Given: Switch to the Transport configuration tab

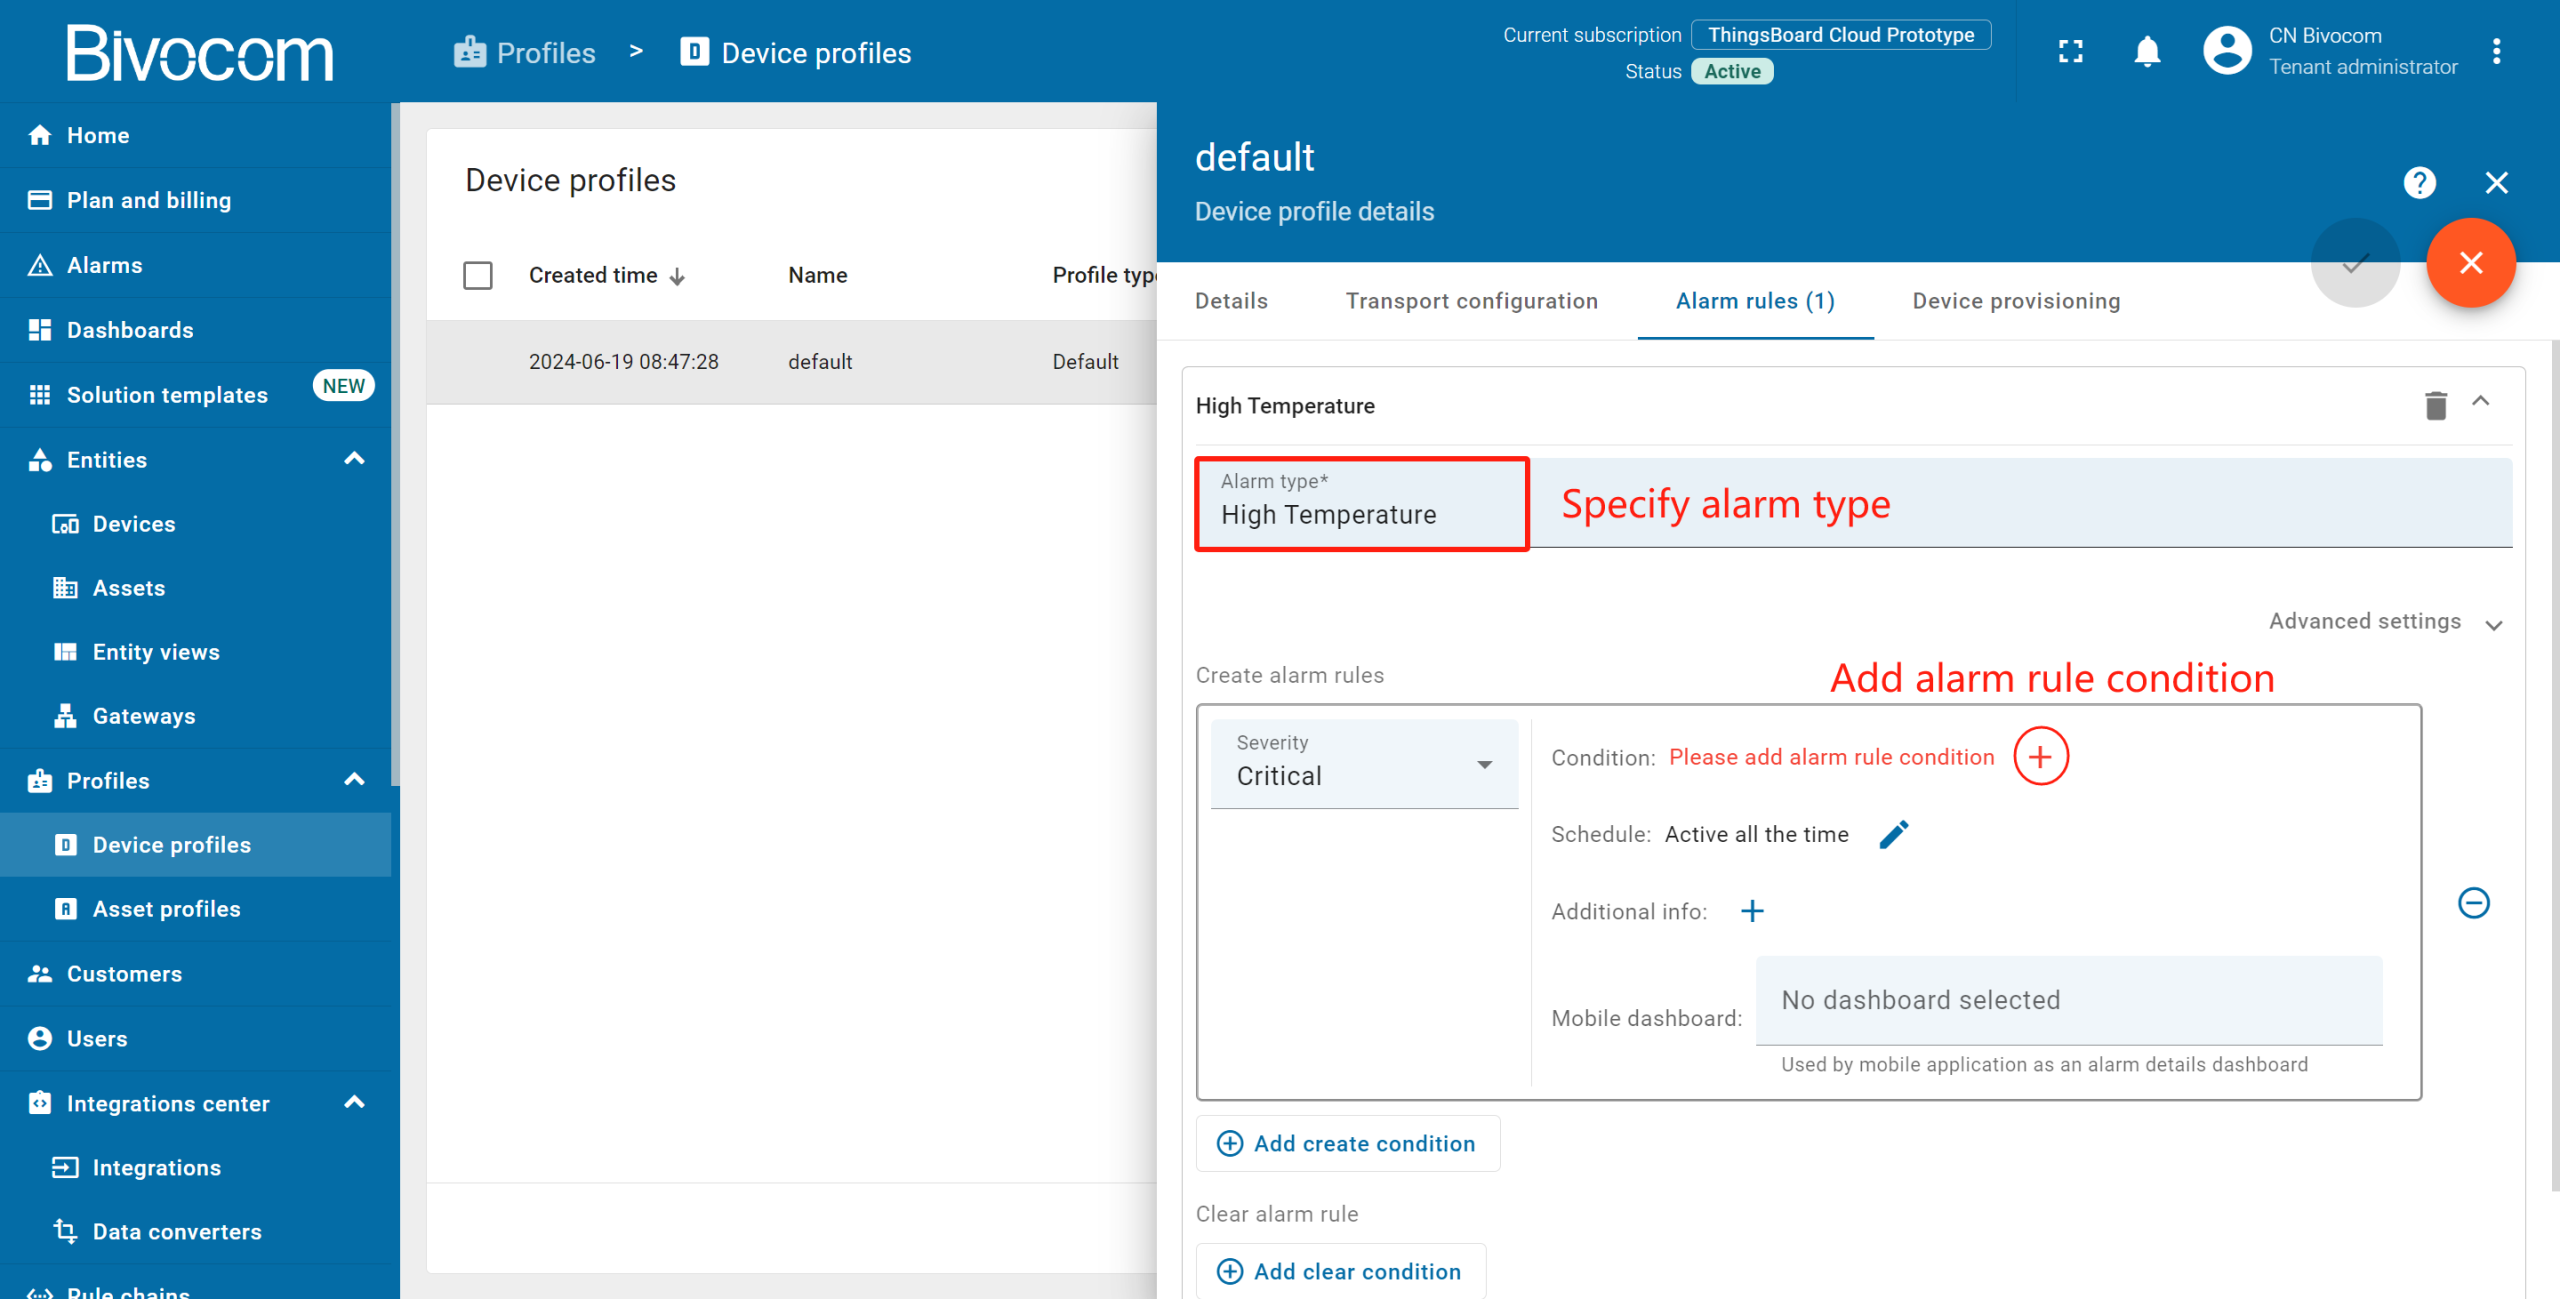Looking at the screenshot, I should 1471,301.
